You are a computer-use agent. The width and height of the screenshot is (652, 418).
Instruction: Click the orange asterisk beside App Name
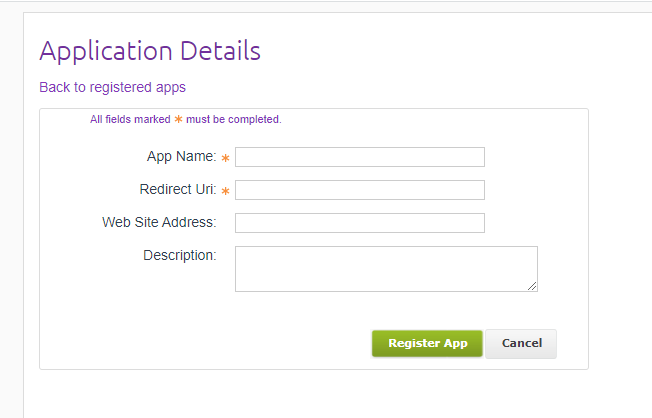pos(225,158)
